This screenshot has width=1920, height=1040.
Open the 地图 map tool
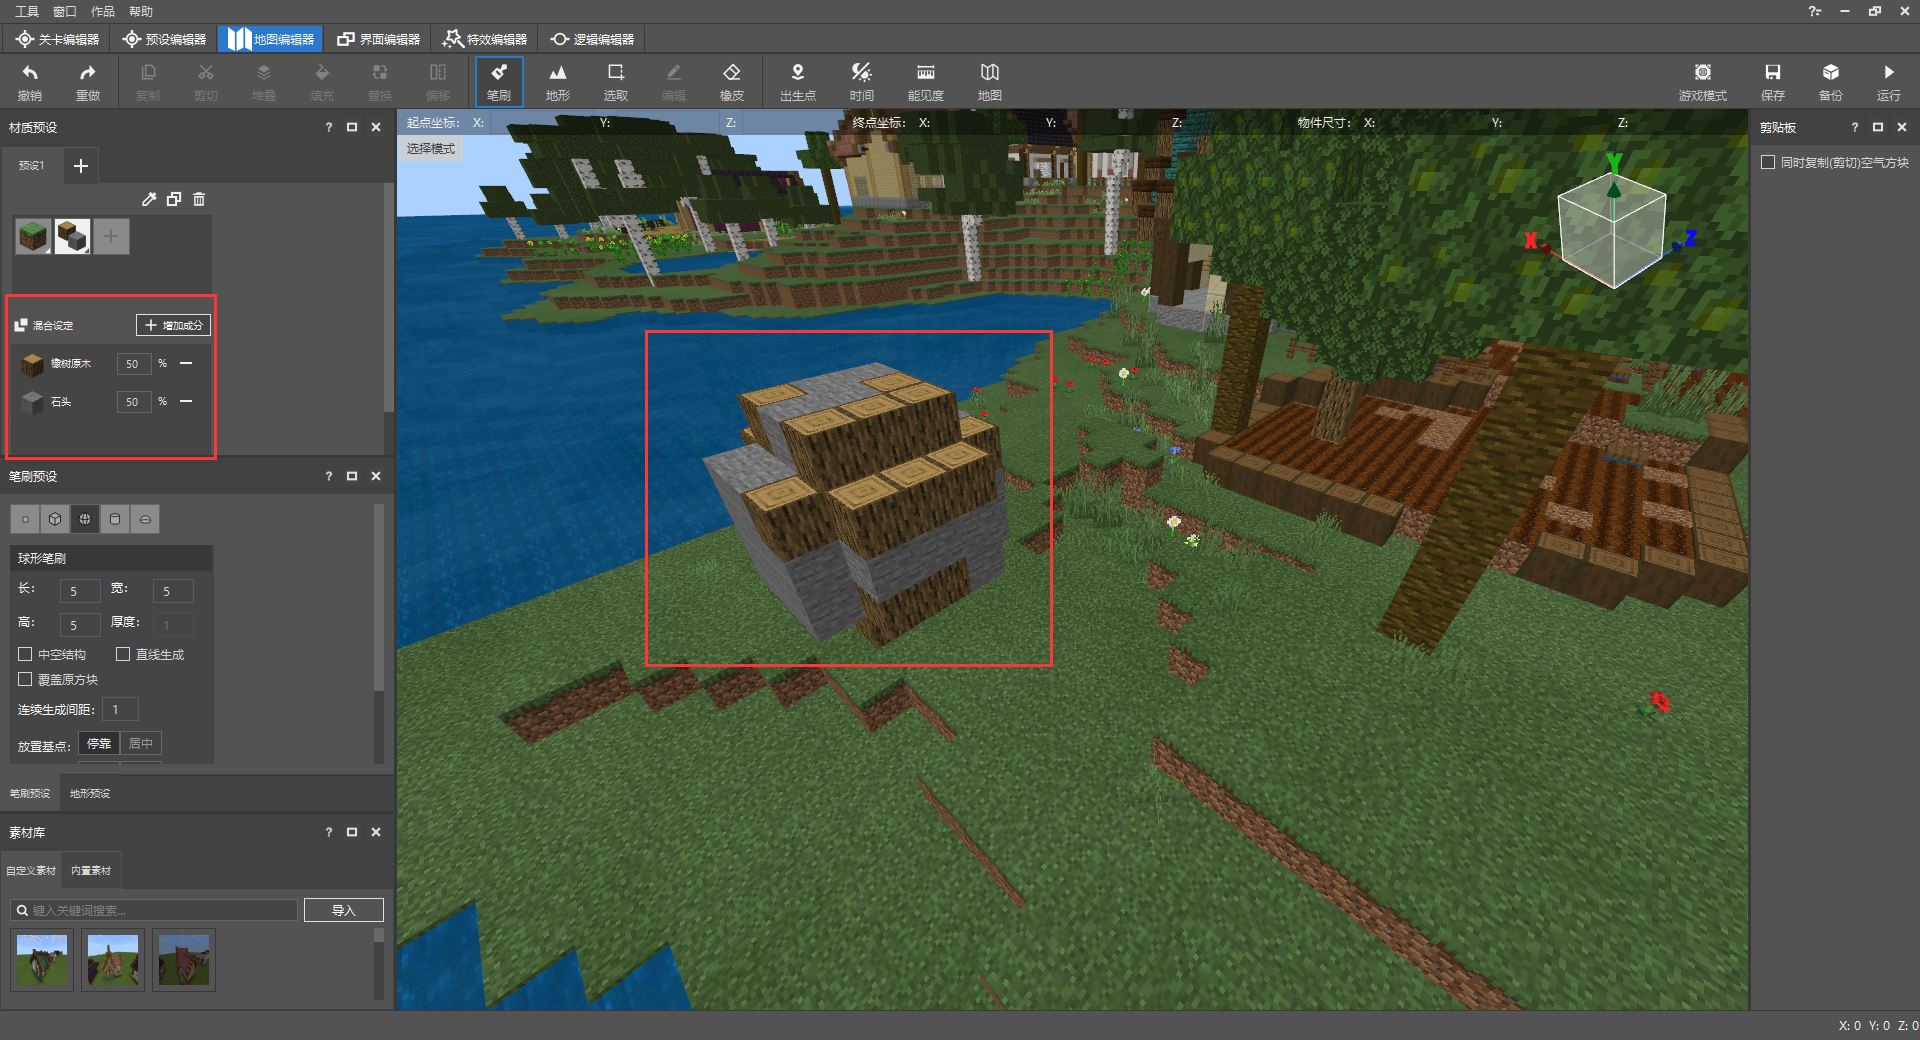(990, 81)
